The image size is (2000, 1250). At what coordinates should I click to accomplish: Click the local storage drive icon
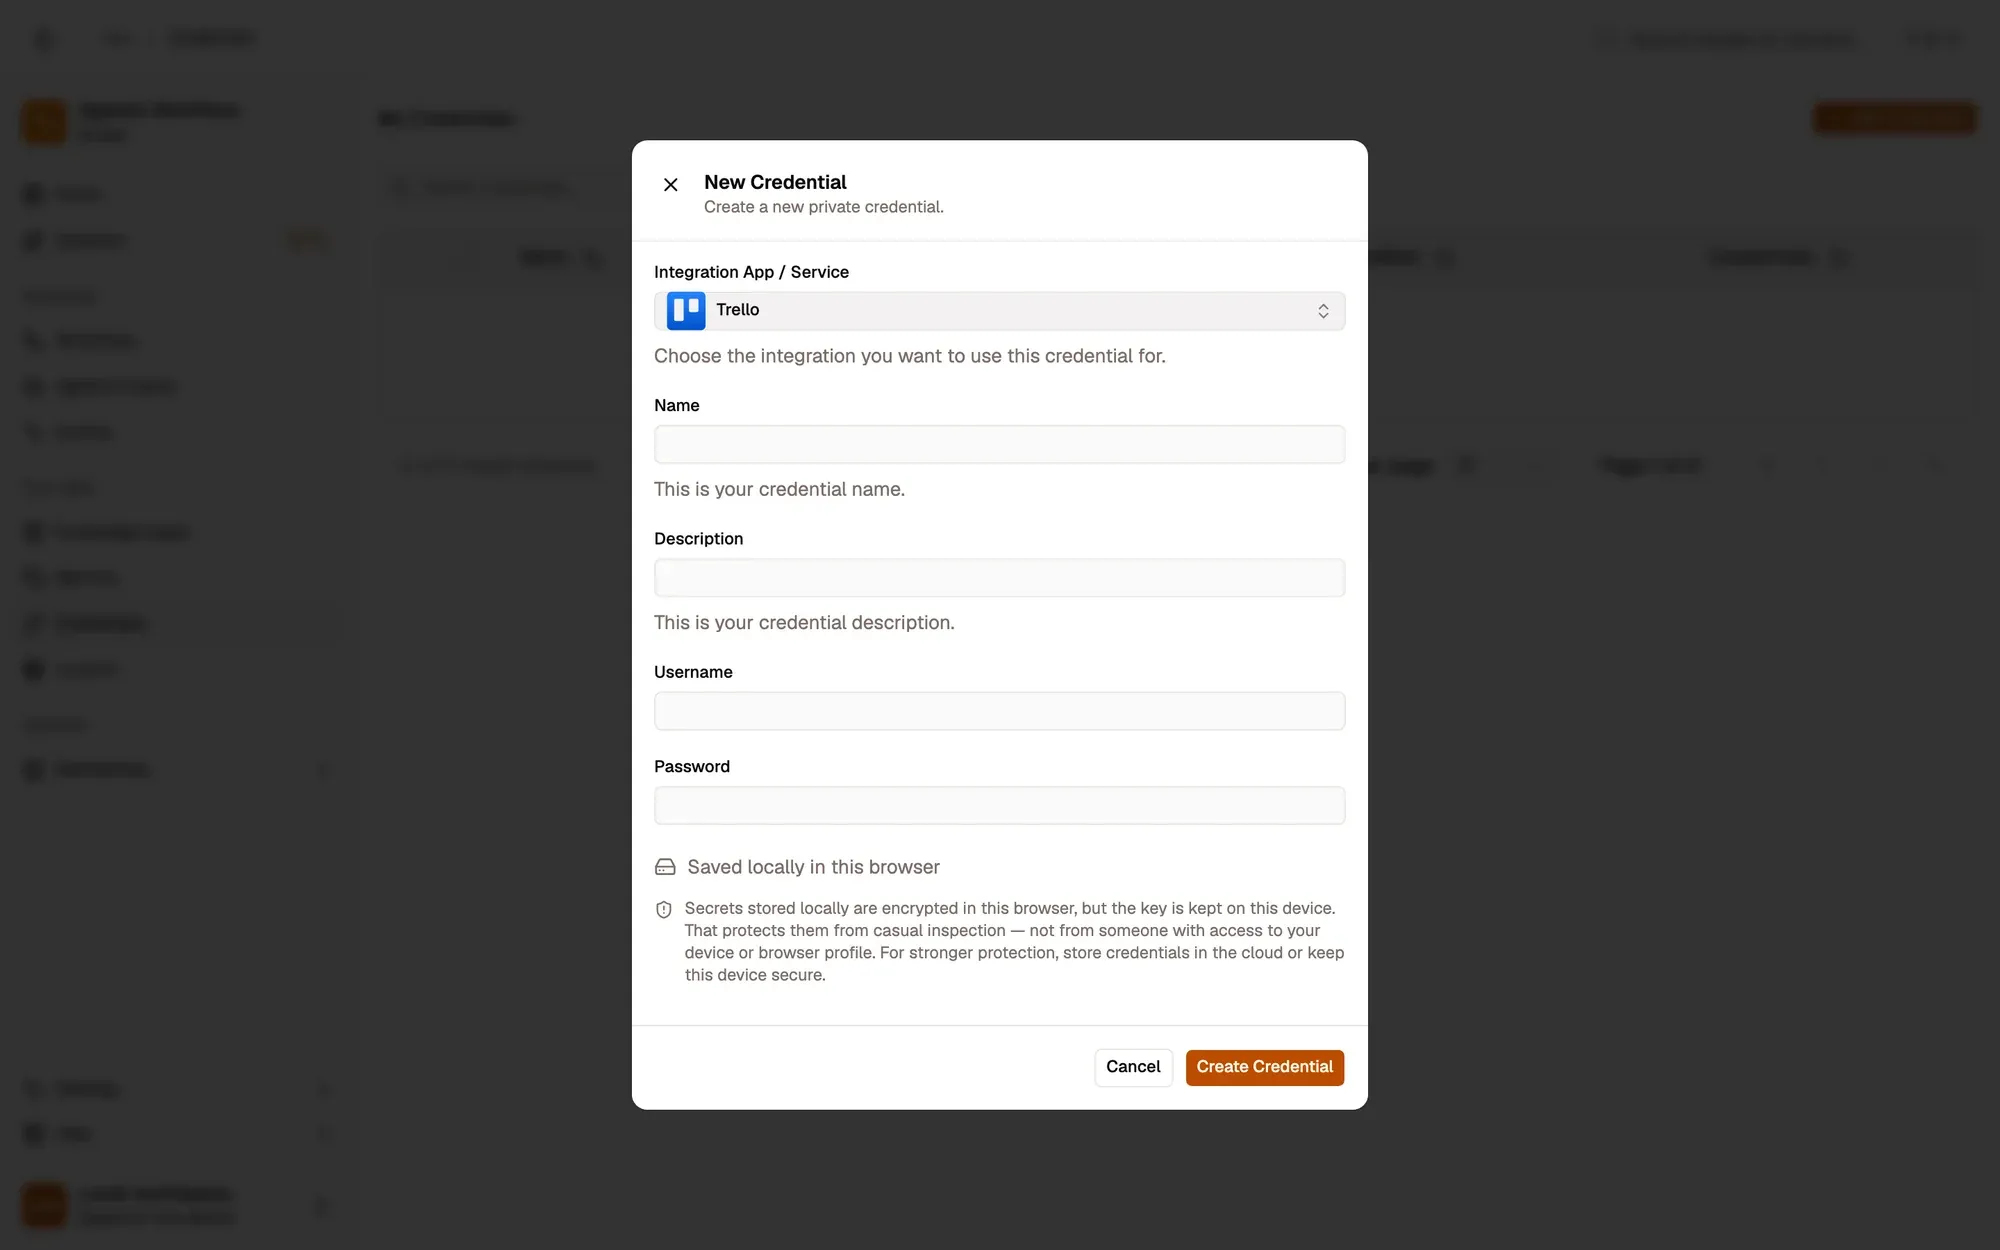(x=665, y=867)
